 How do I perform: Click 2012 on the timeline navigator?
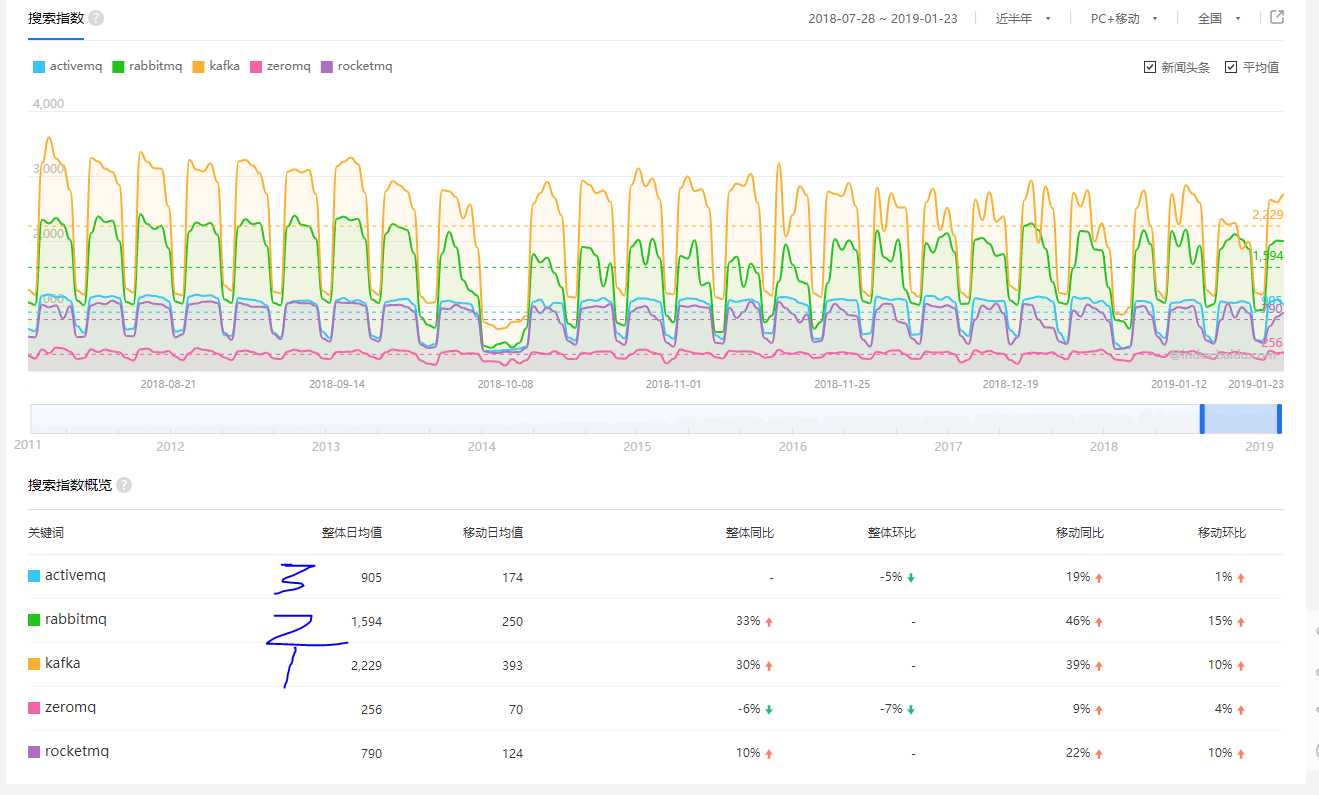pyautogui.click(x=170, y=447)
